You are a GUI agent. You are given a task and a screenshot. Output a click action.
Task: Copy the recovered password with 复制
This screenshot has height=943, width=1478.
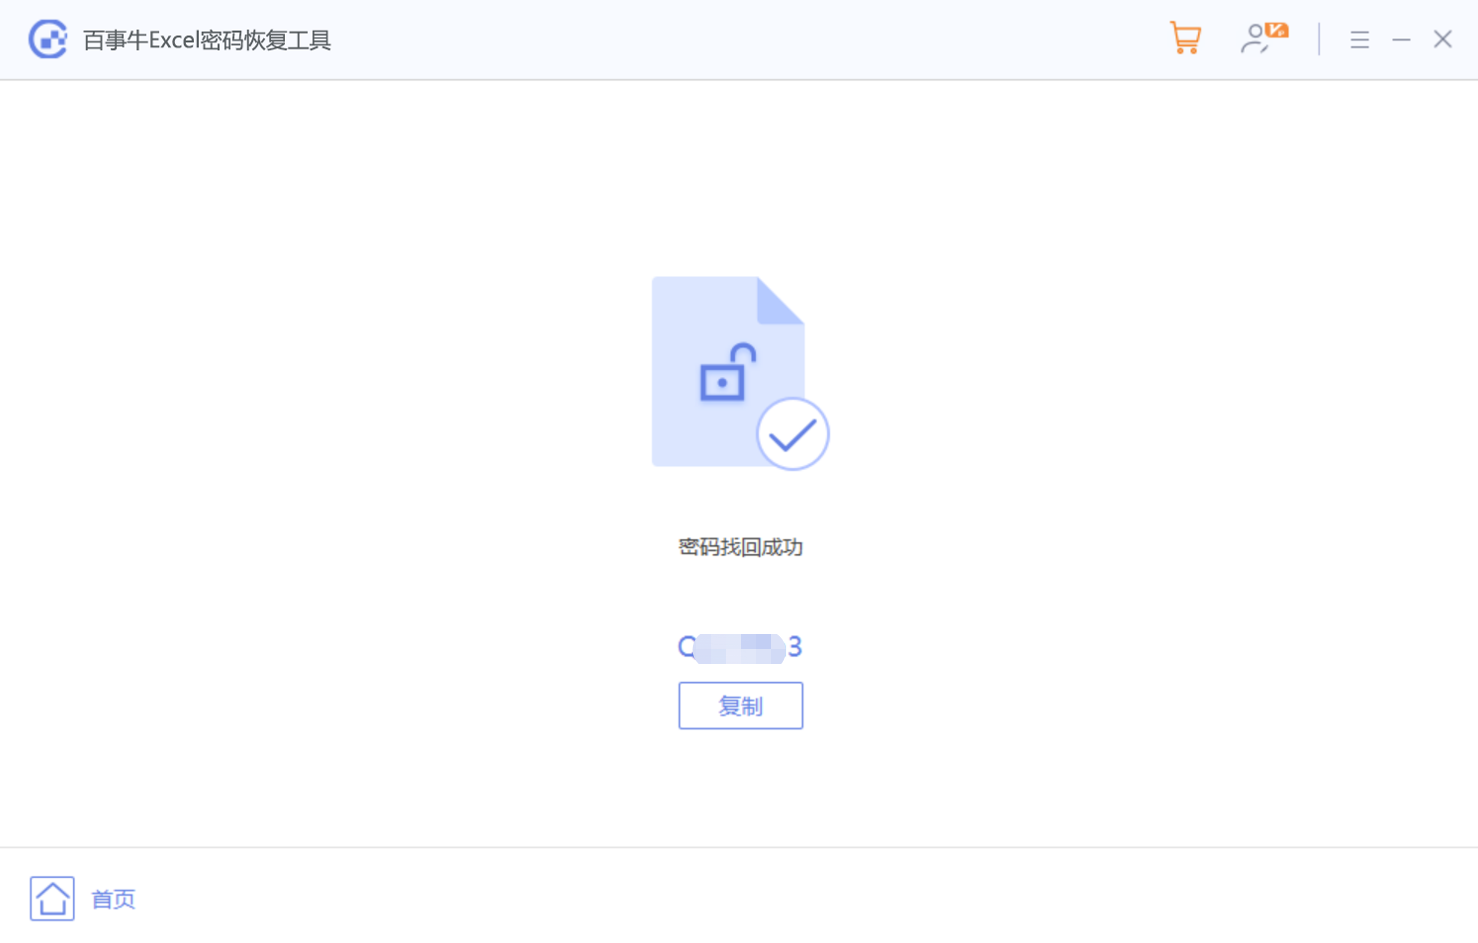pos(740,705)
